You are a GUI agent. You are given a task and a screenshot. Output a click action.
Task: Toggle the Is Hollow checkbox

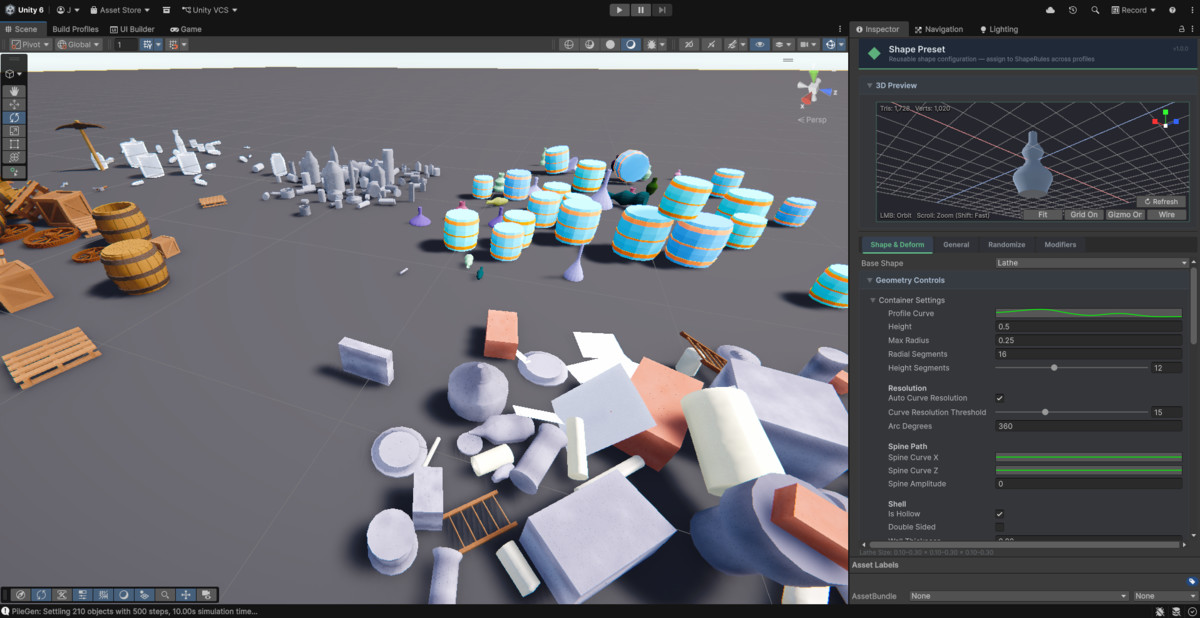point(1000,514)
